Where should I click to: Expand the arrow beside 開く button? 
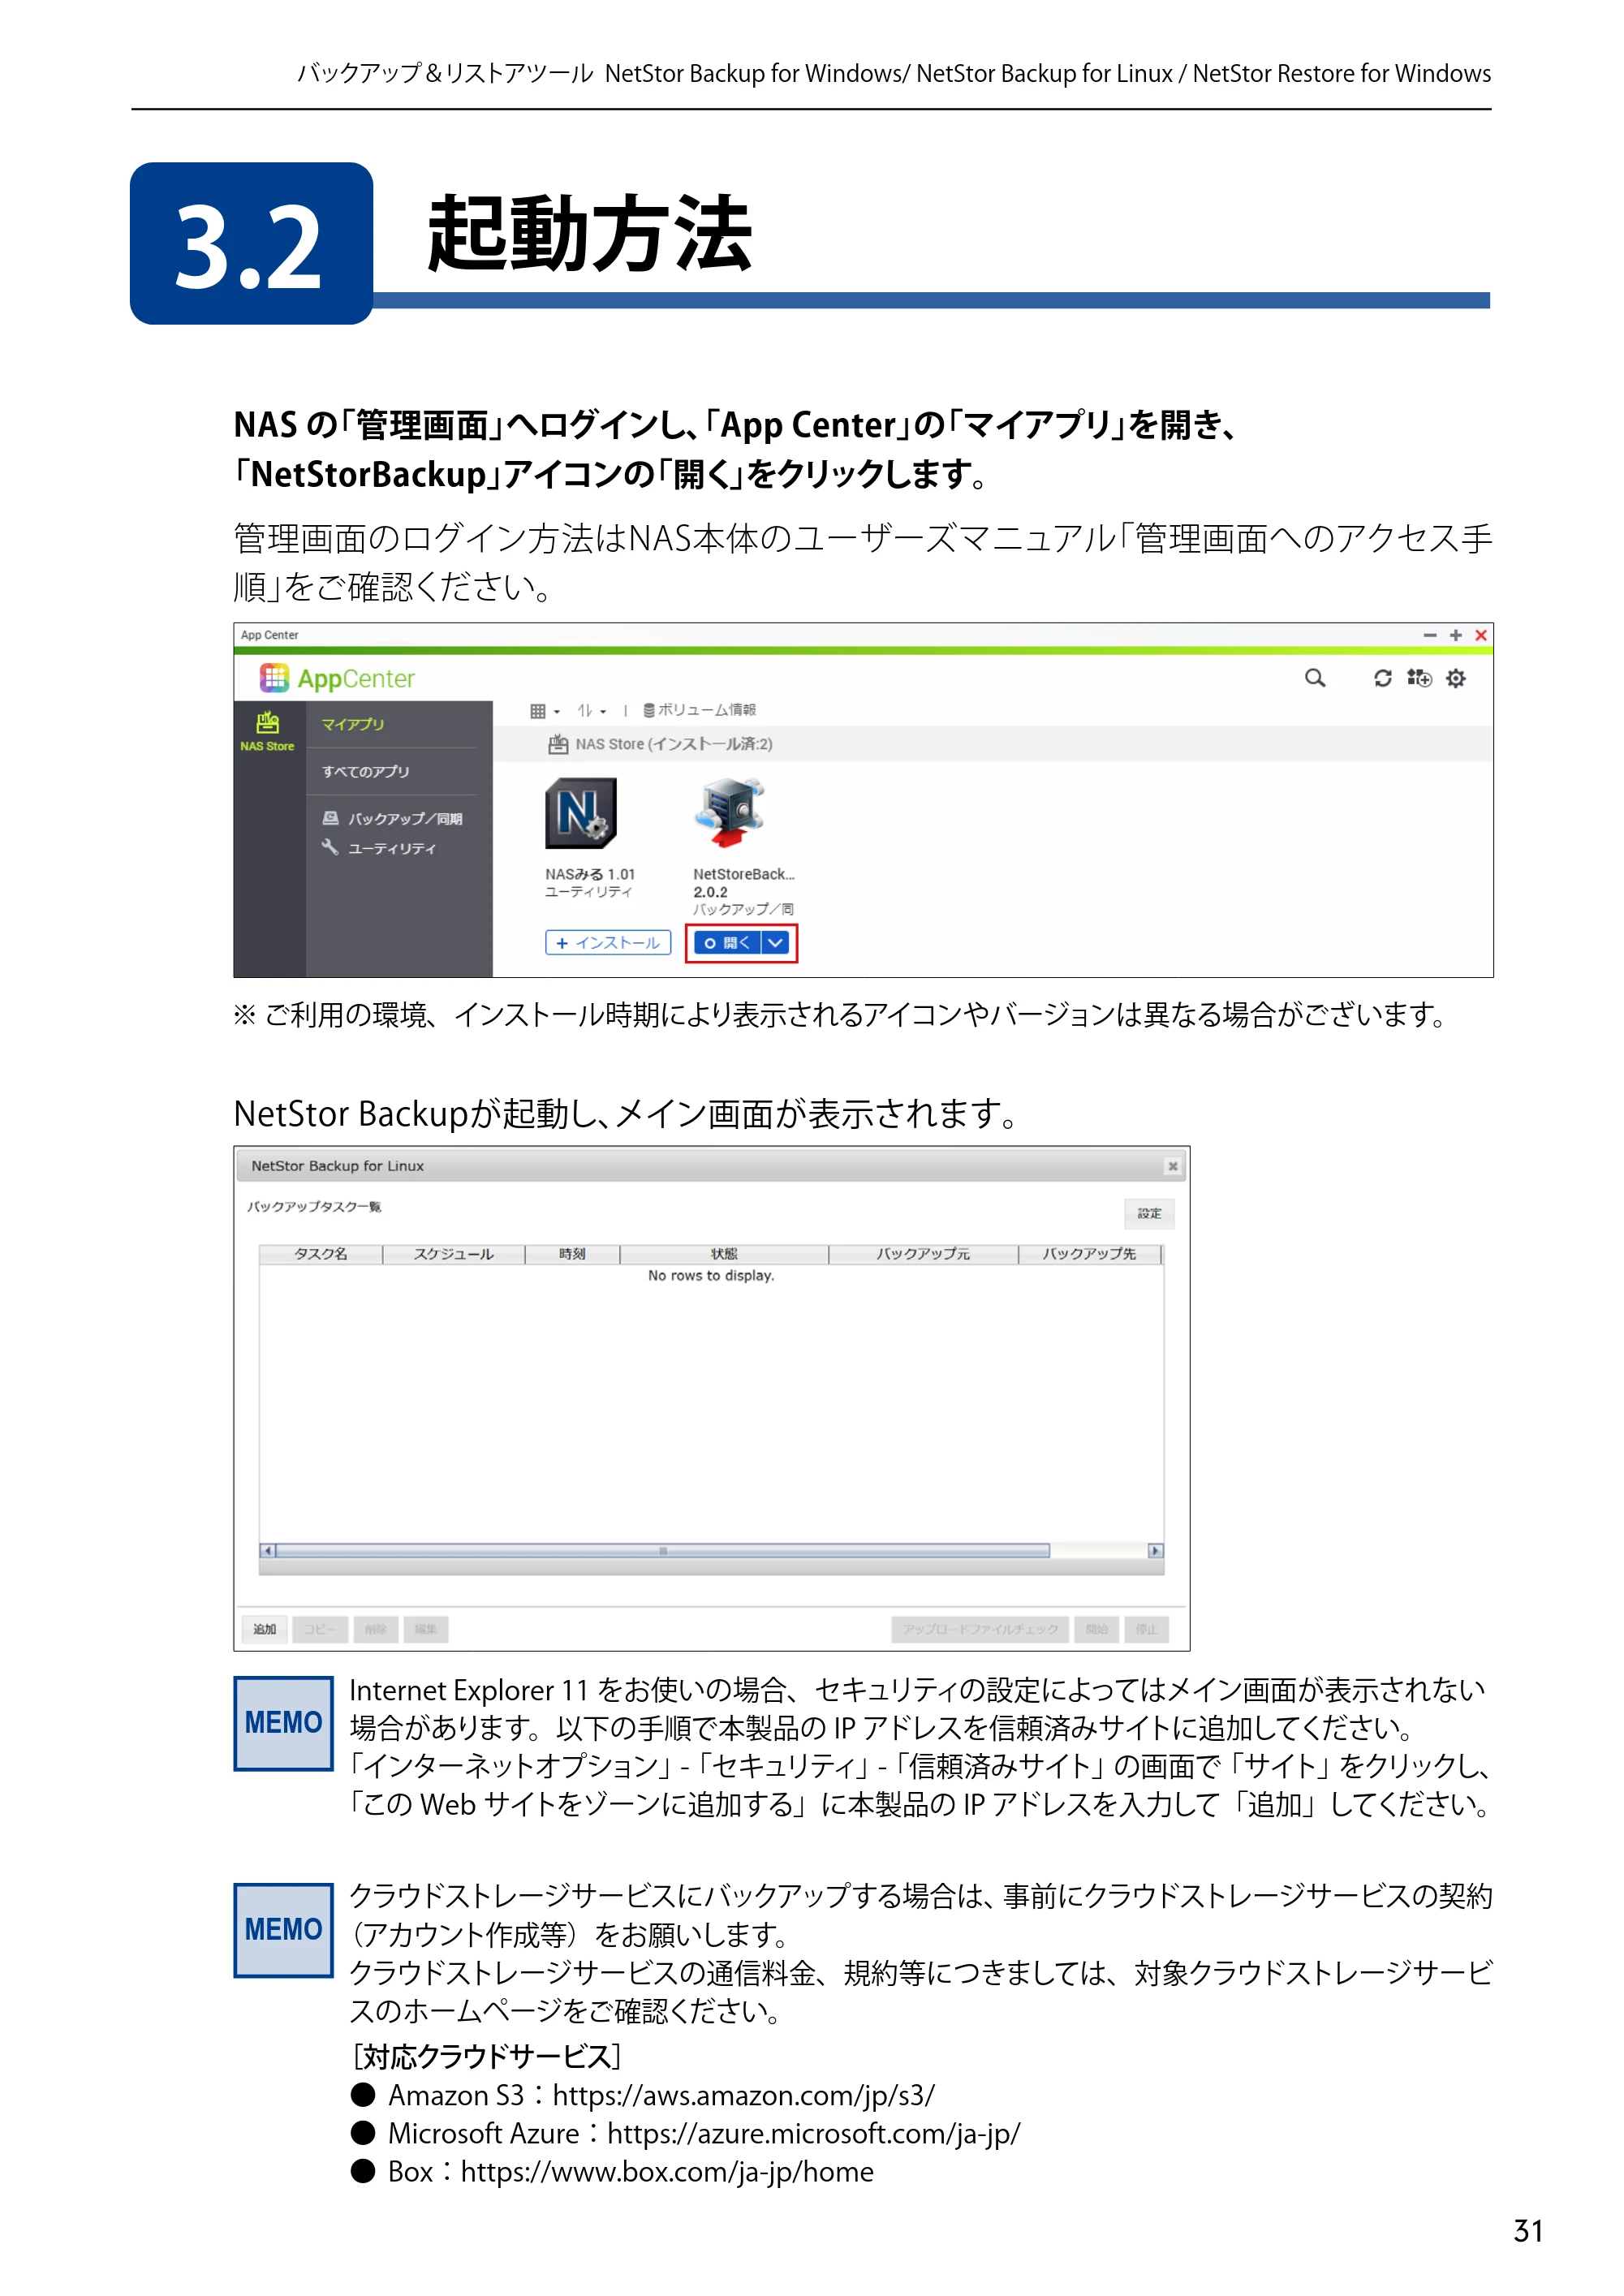[776, 942]
